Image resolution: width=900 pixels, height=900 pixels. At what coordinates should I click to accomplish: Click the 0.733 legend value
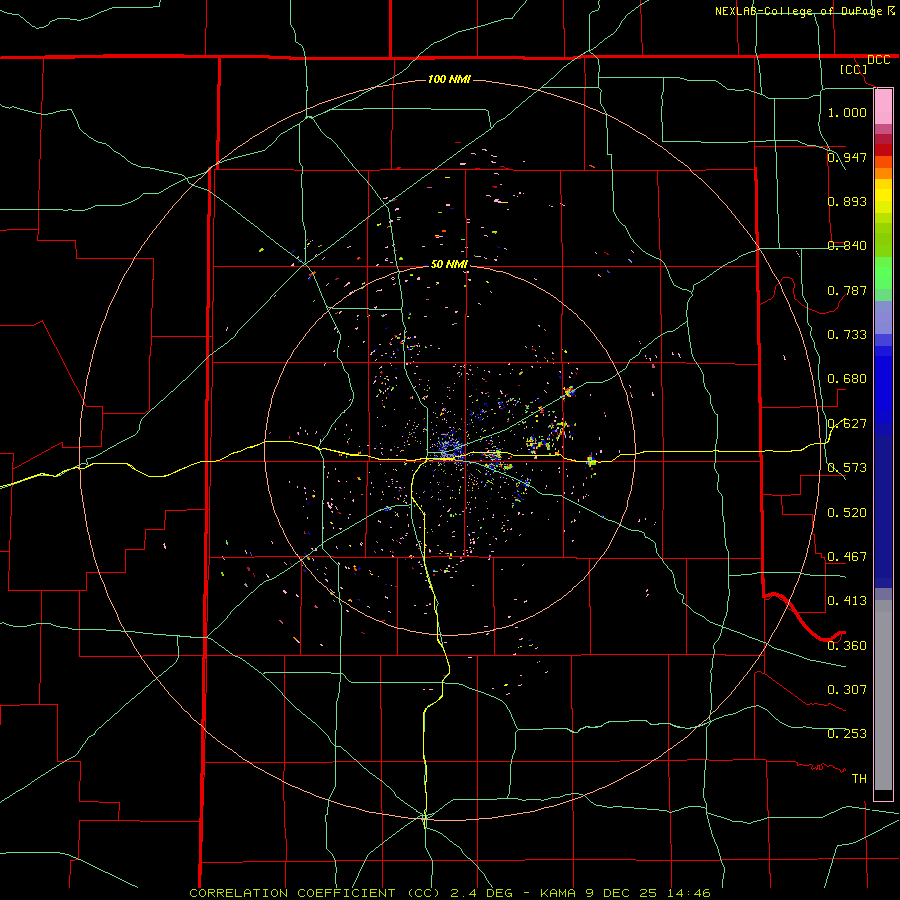click(x=847, y=334)
